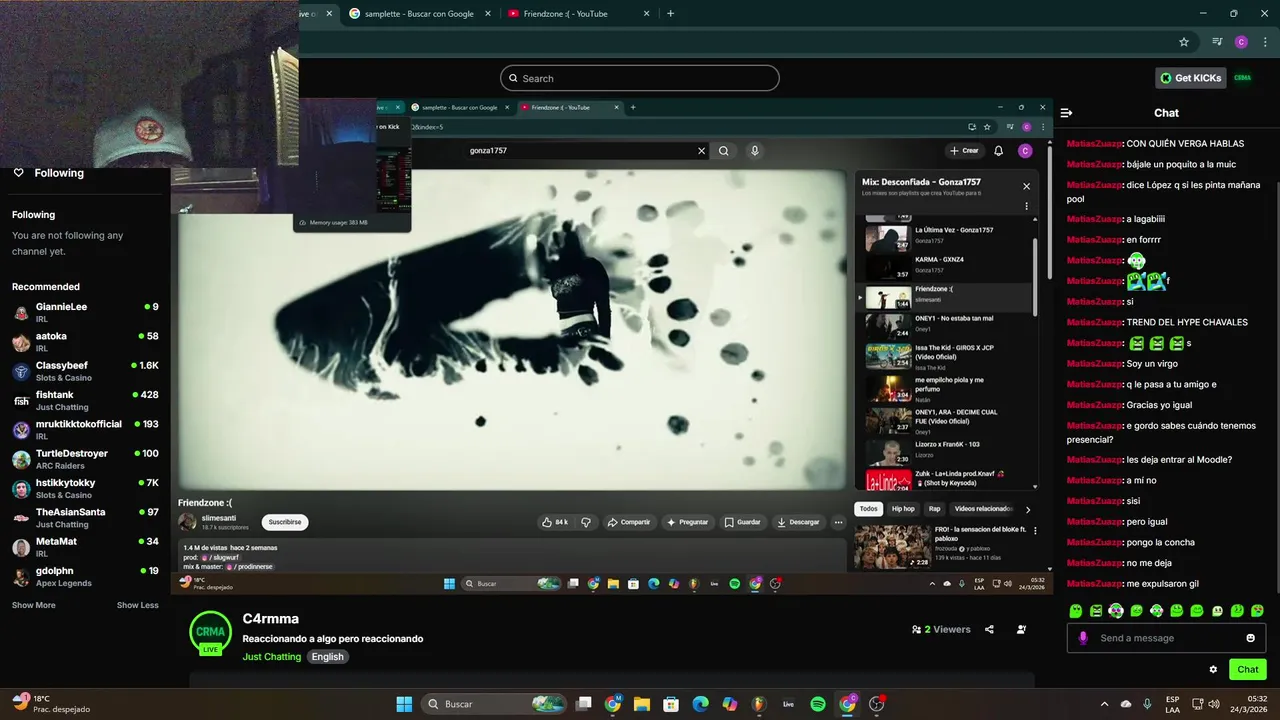Screen dimensions: 1280x720
Task: Select the Rap filter chip in stream
Action: click(x=934, y=509)
